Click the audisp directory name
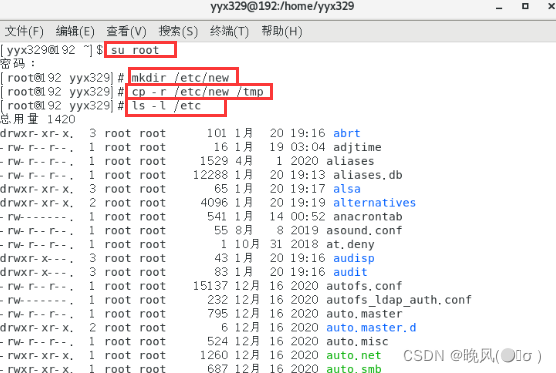 [354, 258]
